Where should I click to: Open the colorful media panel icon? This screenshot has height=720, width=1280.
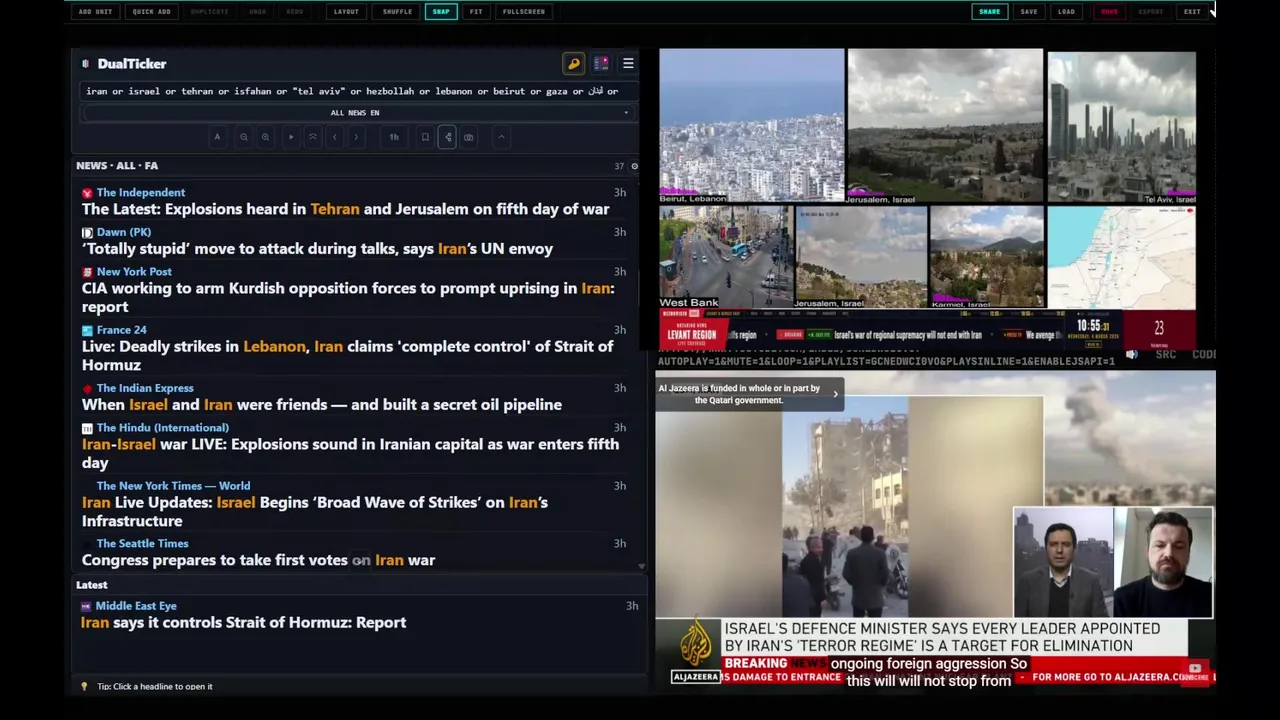point(601,64)
